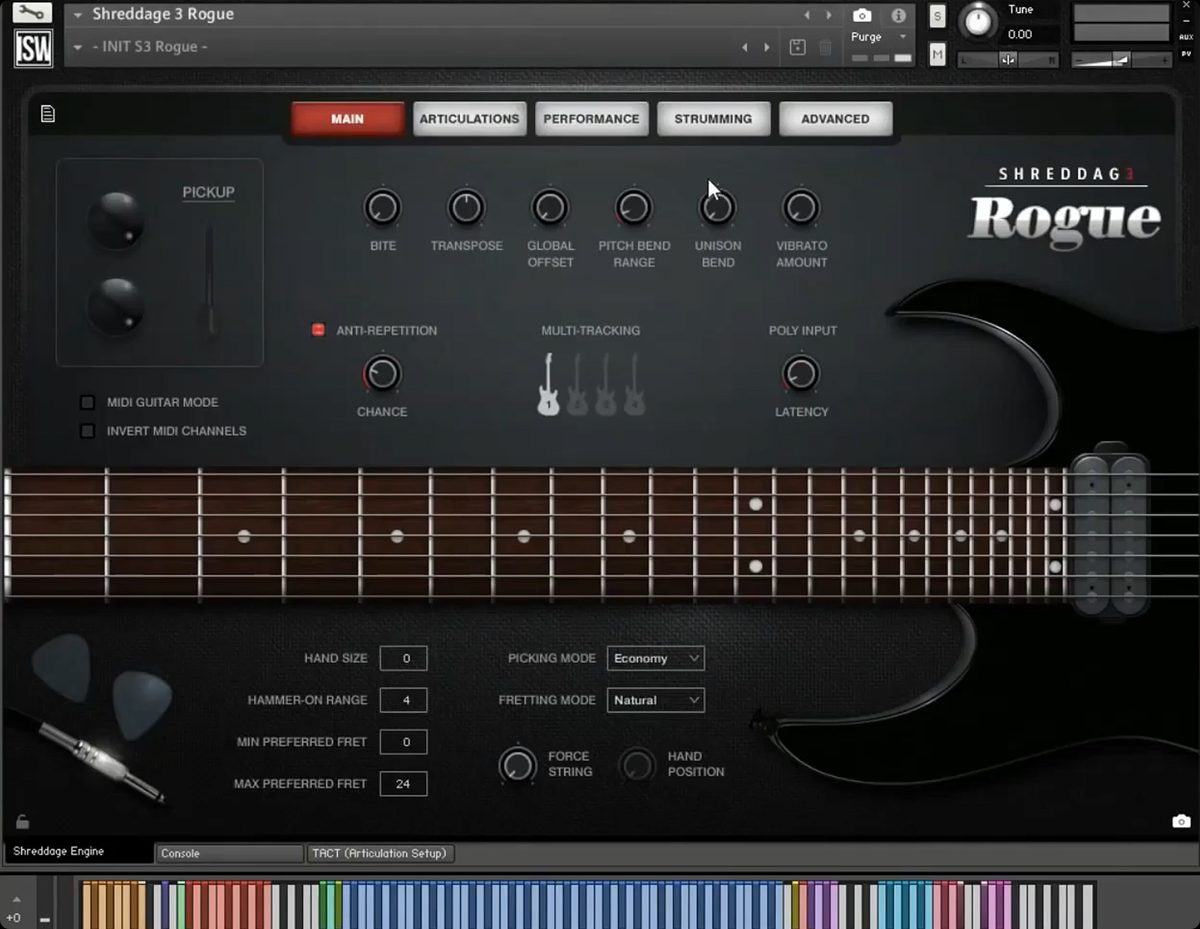Expand the Shreddage 3 Rogue instrument menu
Screen dimensions: 1200x929
point(79,16)
